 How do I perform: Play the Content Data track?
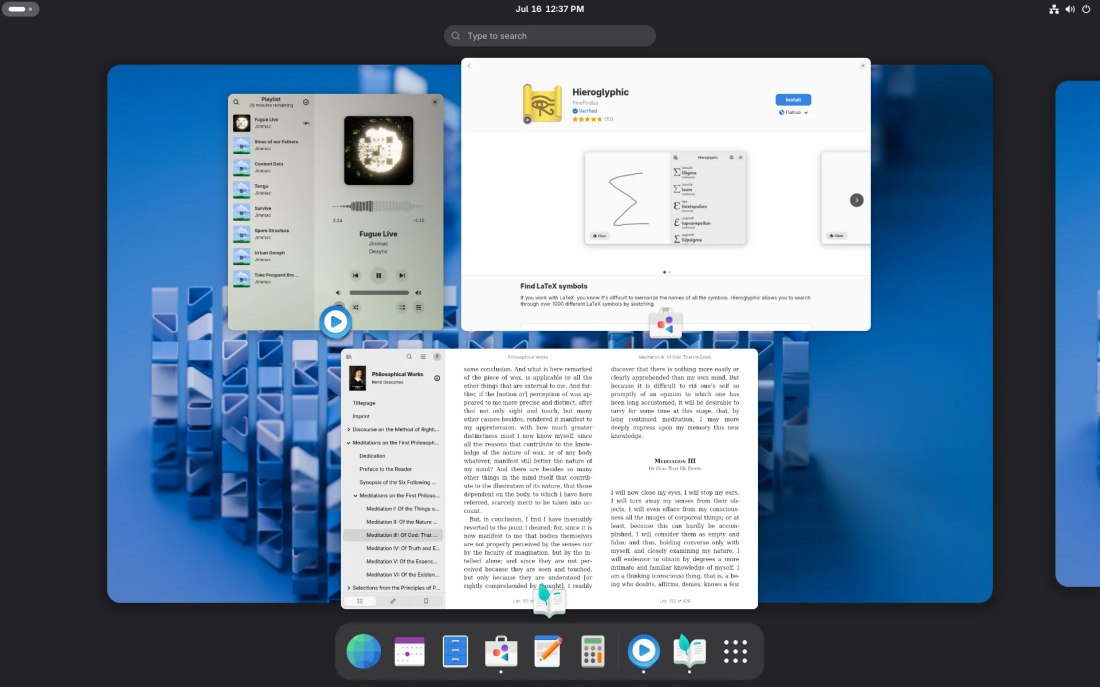272,168
